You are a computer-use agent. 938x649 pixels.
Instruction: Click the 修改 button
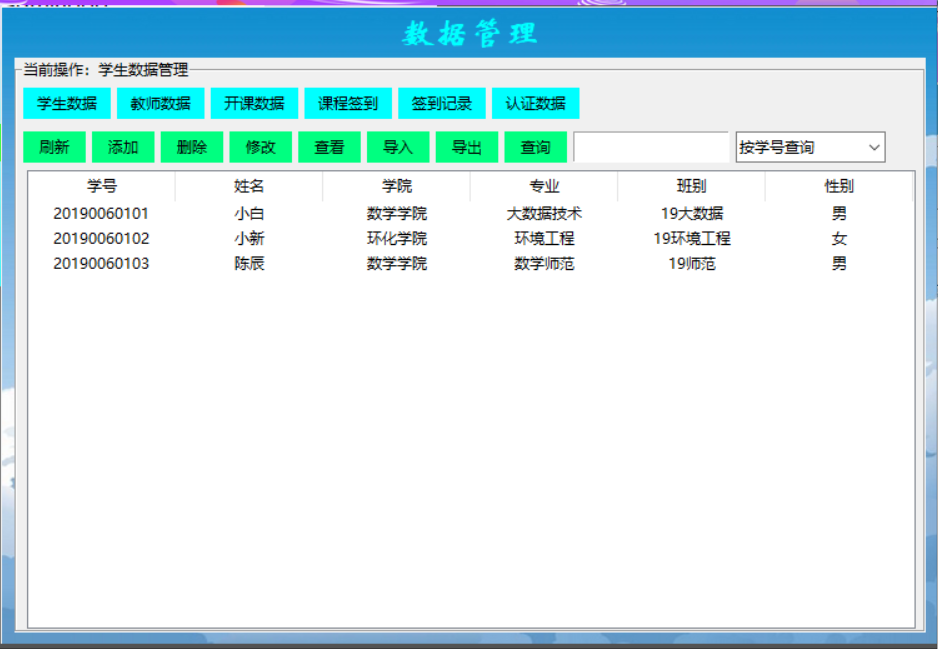point(261,147)
